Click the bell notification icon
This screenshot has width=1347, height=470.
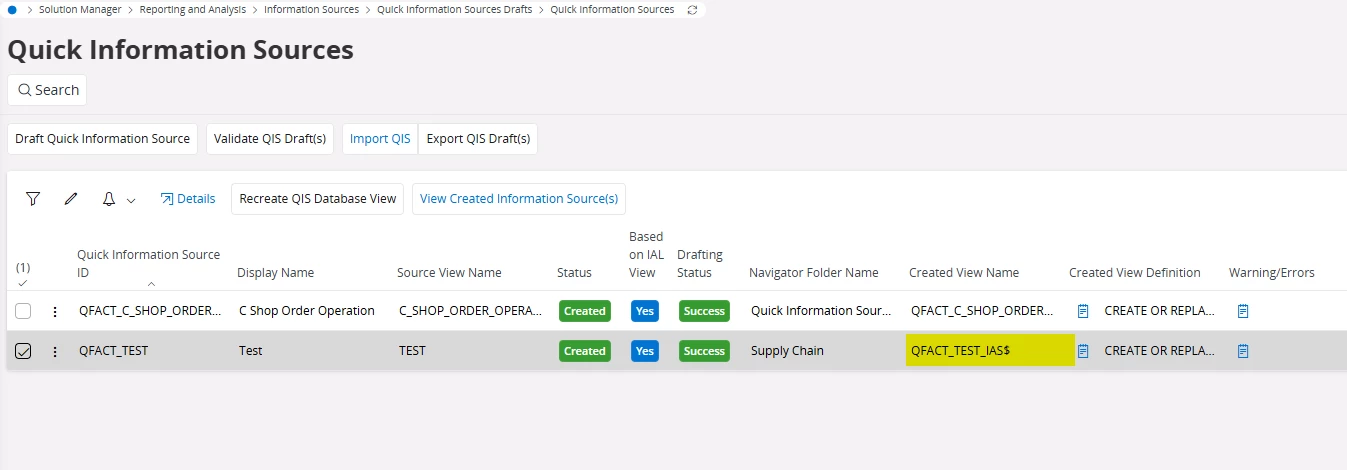[x=109, y=199]
